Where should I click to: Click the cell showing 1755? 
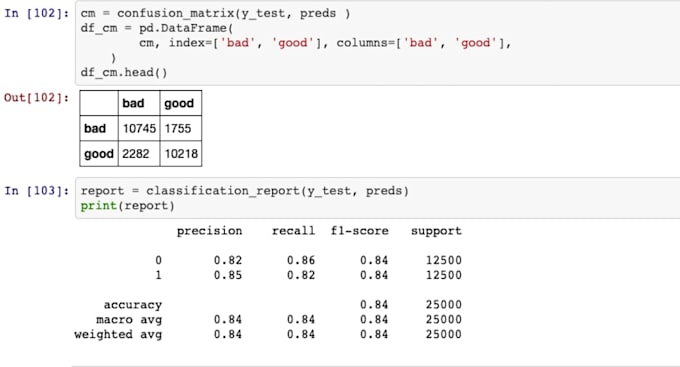pos(180,128)
